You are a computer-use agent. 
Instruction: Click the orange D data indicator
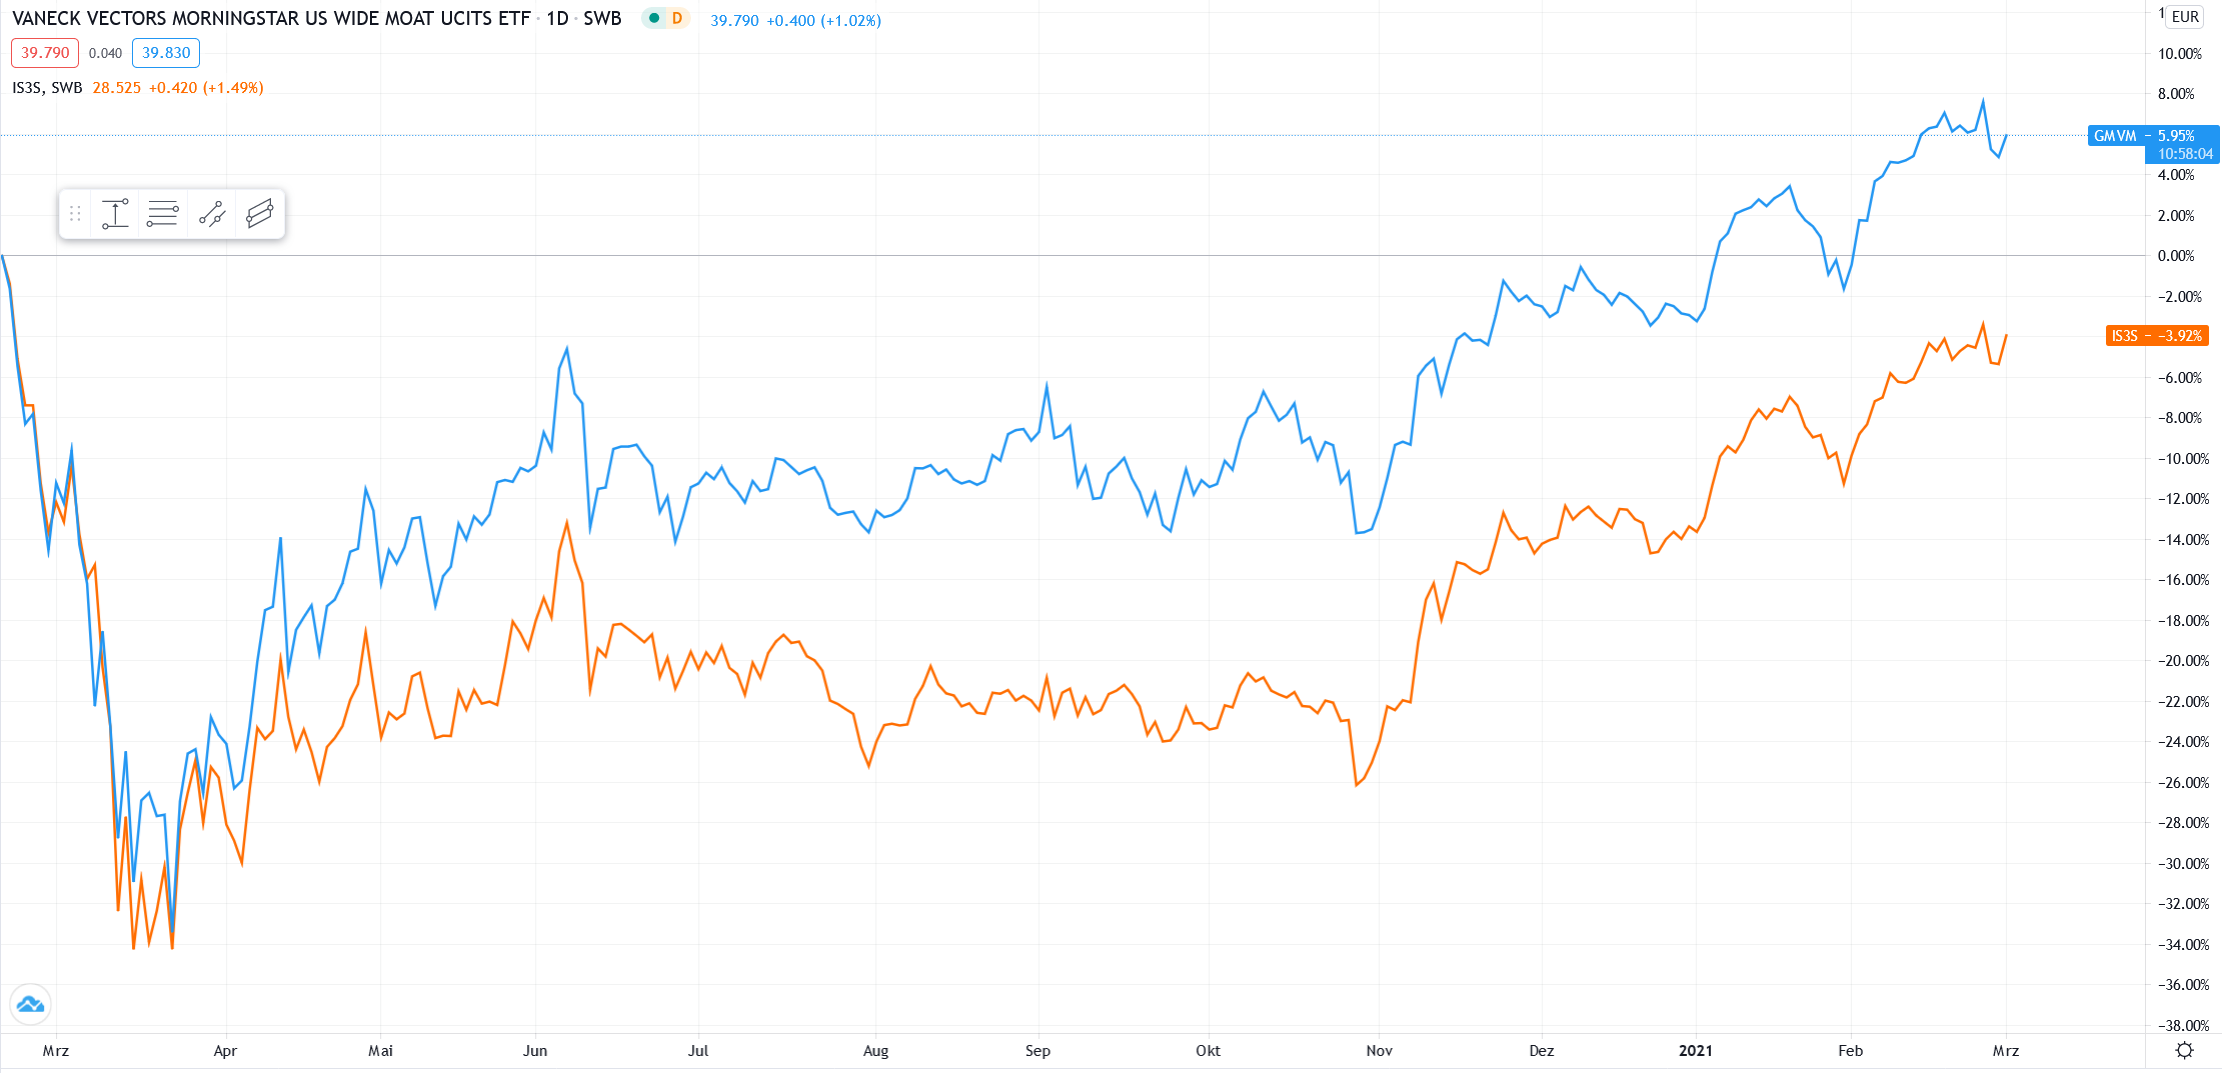tap(677, 18)
